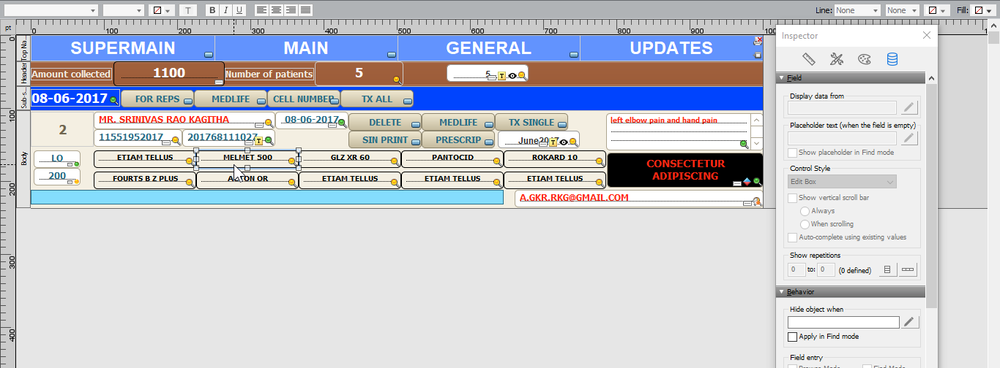
Task: Click pencil icon beside Display data from
Action: point(910,107)
